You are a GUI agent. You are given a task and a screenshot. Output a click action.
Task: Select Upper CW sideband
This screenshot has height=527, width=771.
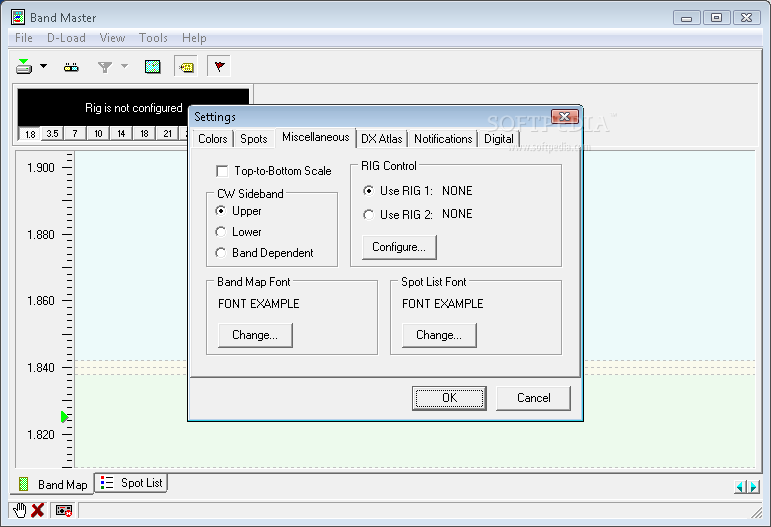(221, 211)
